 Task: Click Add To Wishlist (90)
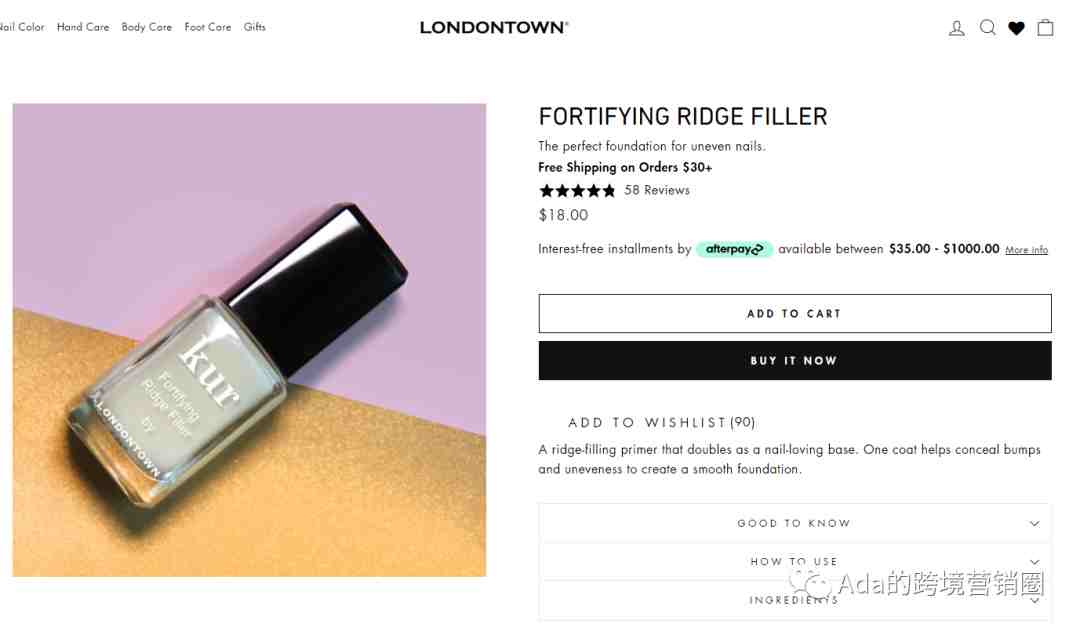coord(661,422)
